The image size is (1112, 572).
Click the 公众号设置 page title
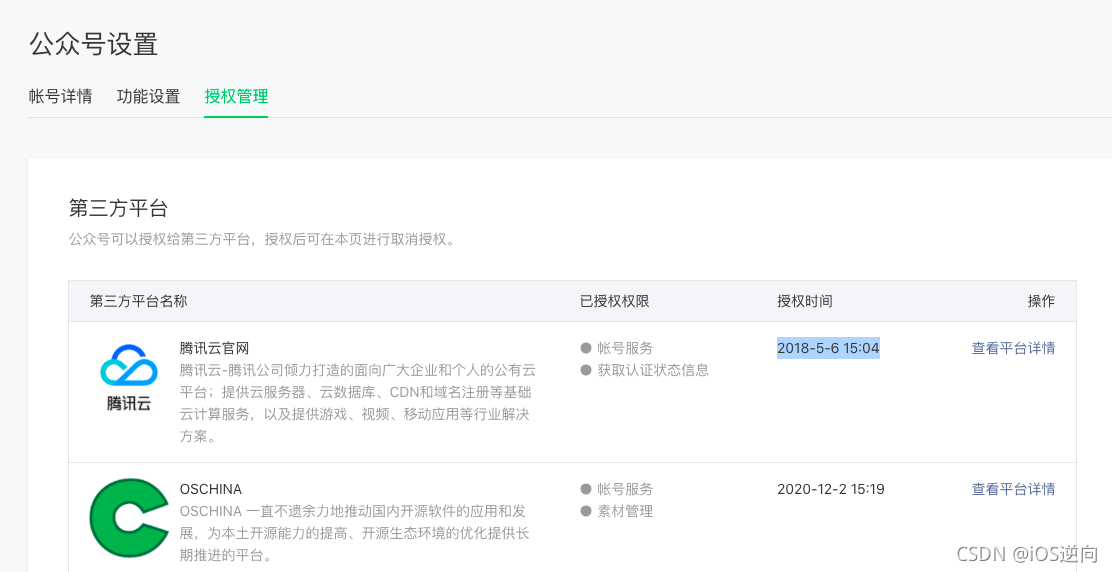[x=93, y=44]
